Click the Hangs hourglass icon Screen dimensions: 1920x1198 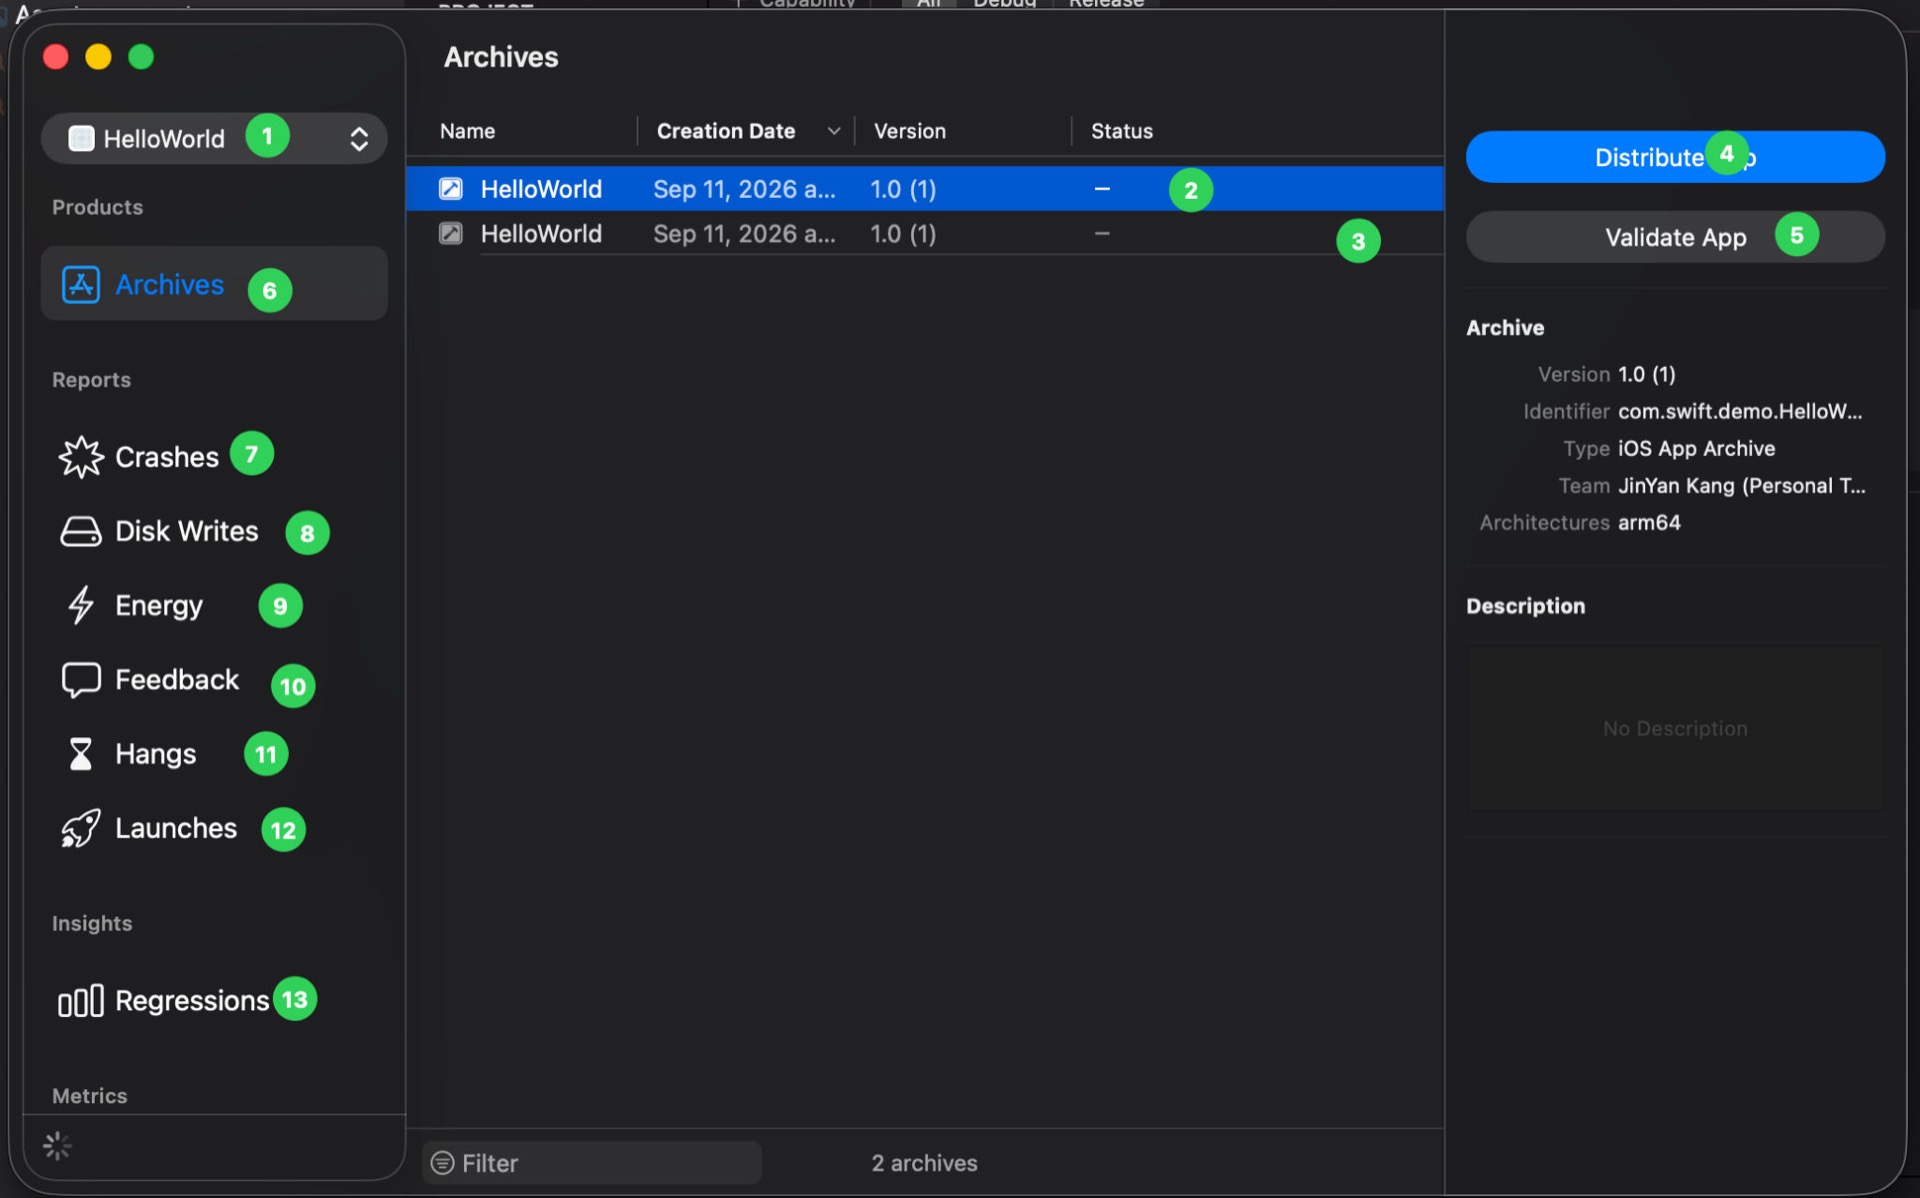click(81, 754)
